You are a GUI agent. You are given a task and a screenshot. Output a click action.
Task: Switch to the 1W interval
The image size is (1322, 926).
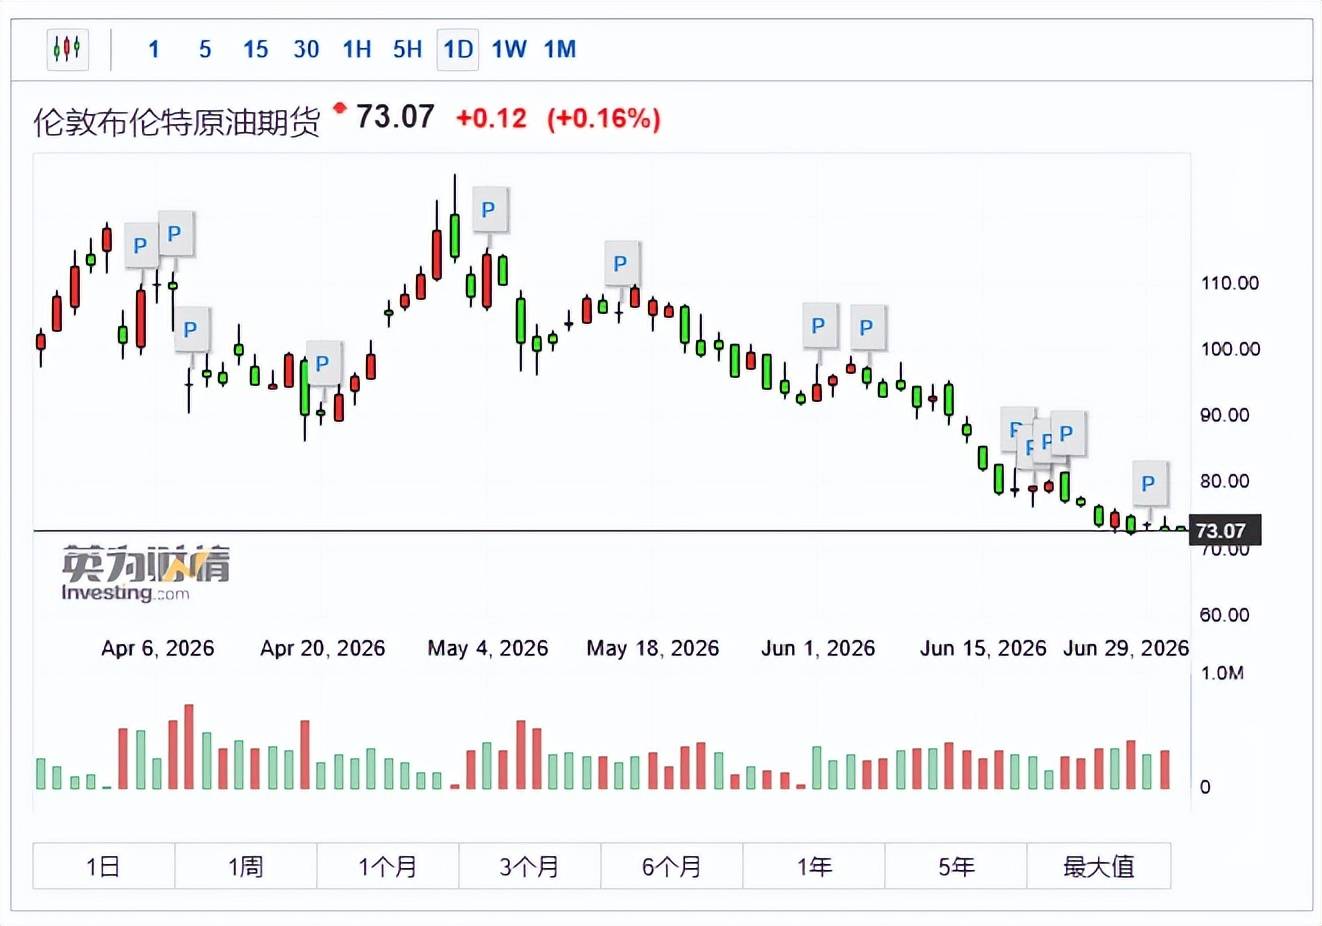[x=509, y=49]
